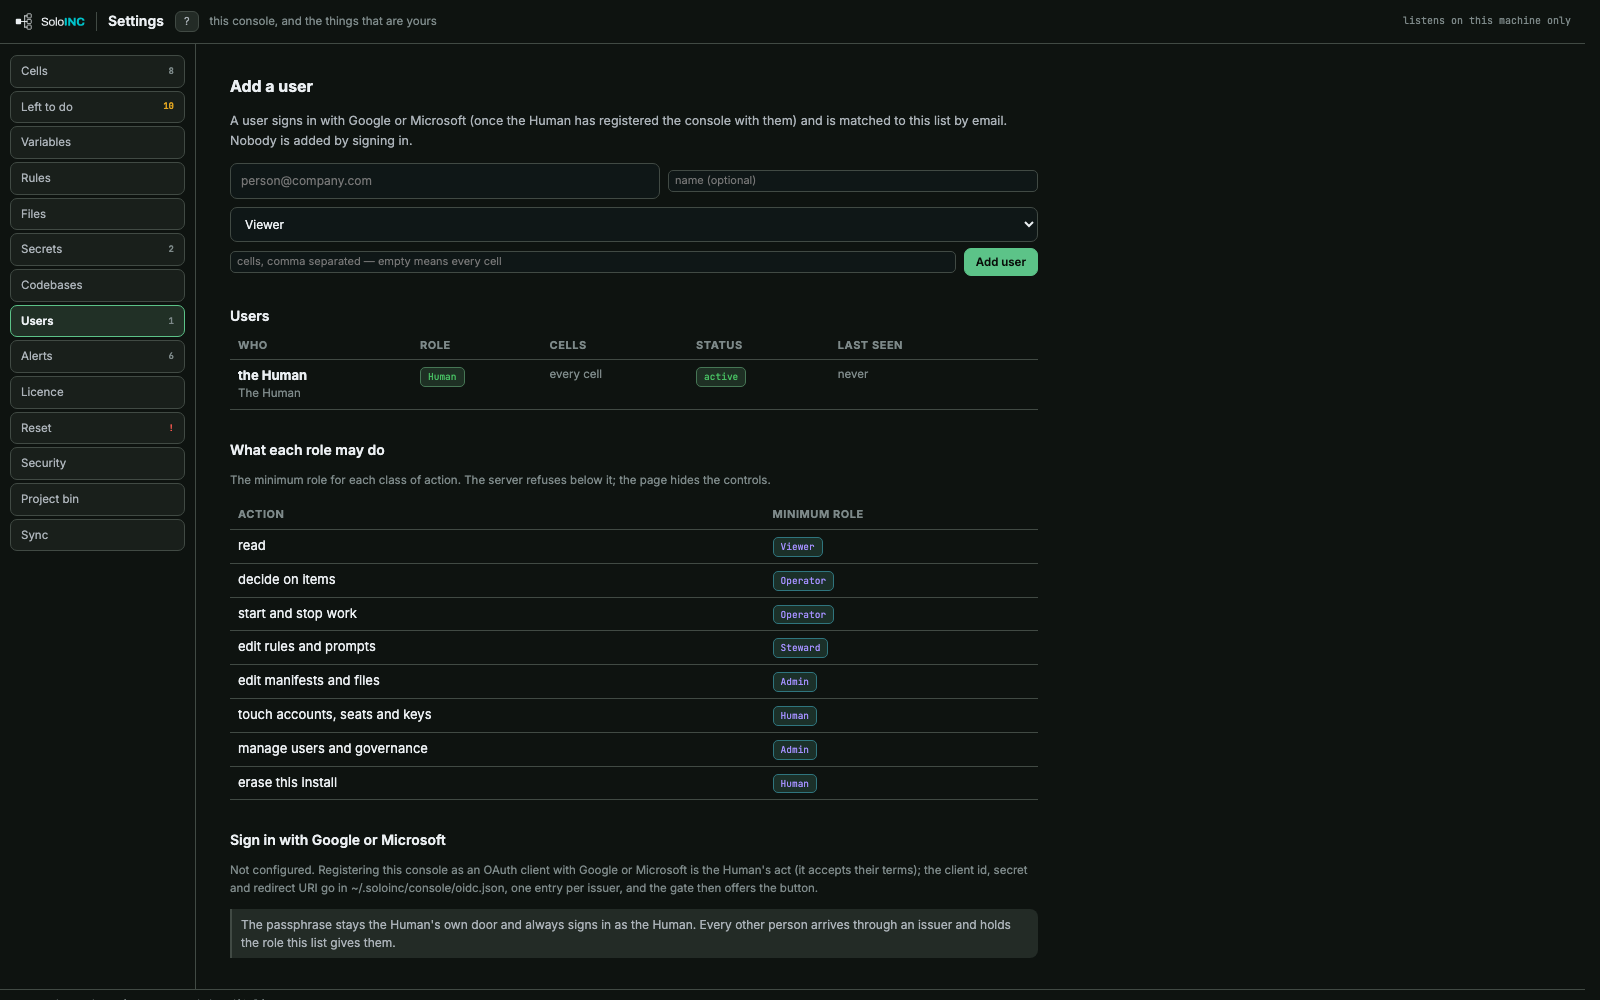Click 'never' last seen value
The height and width of the screenshot is (1000, 1600).
[x=853, y=374]
